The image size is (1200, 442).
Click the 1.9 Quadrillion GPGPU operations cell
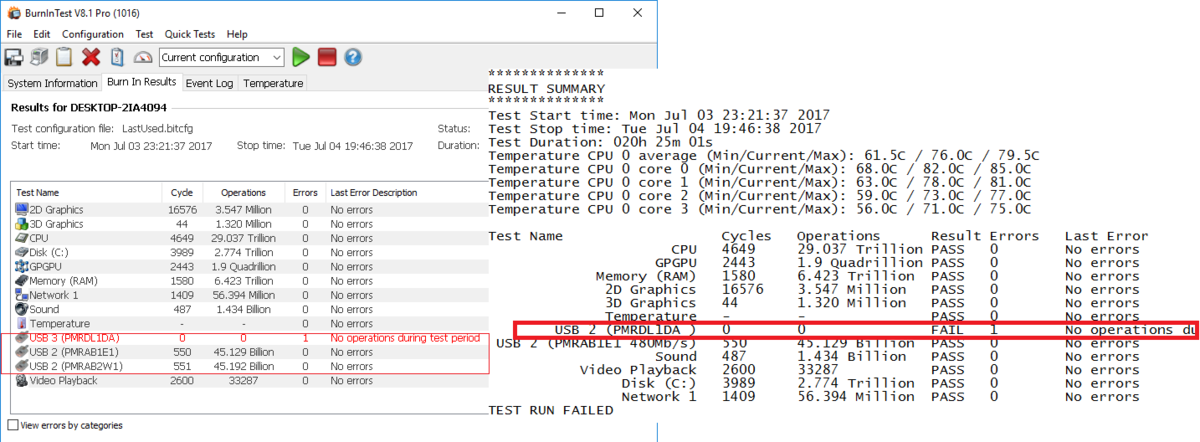(x=243, y=267)
